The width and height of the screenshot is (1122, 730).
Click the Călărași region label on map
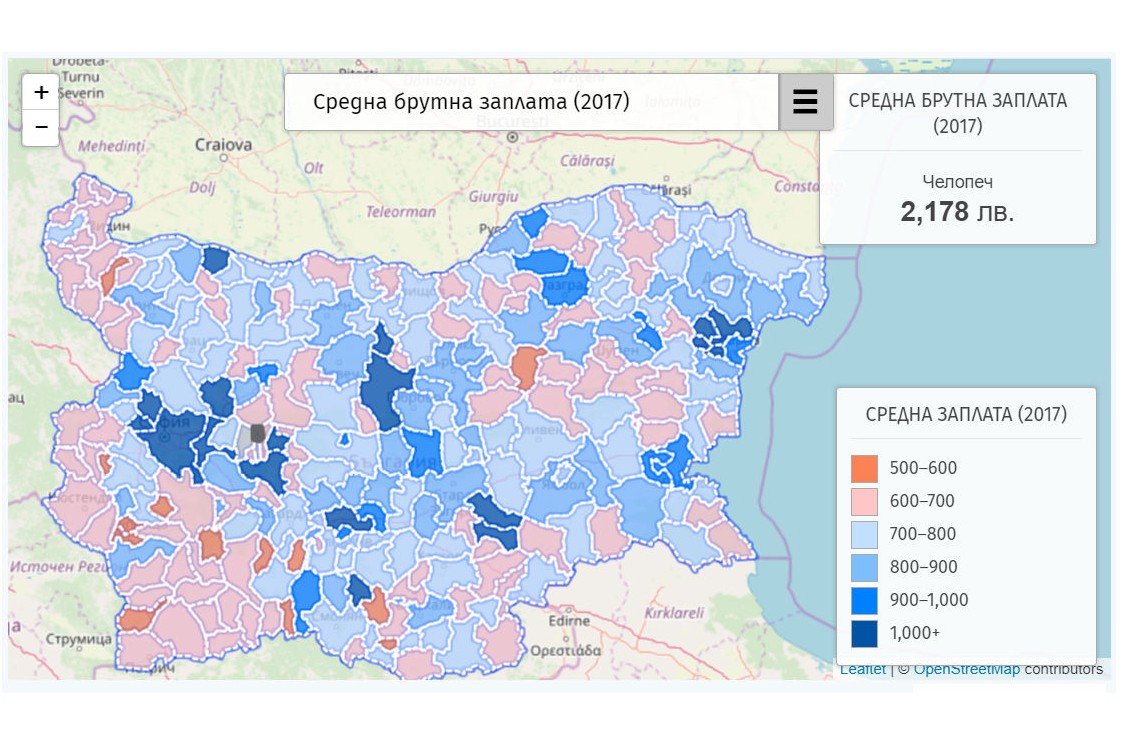point(587,160)
